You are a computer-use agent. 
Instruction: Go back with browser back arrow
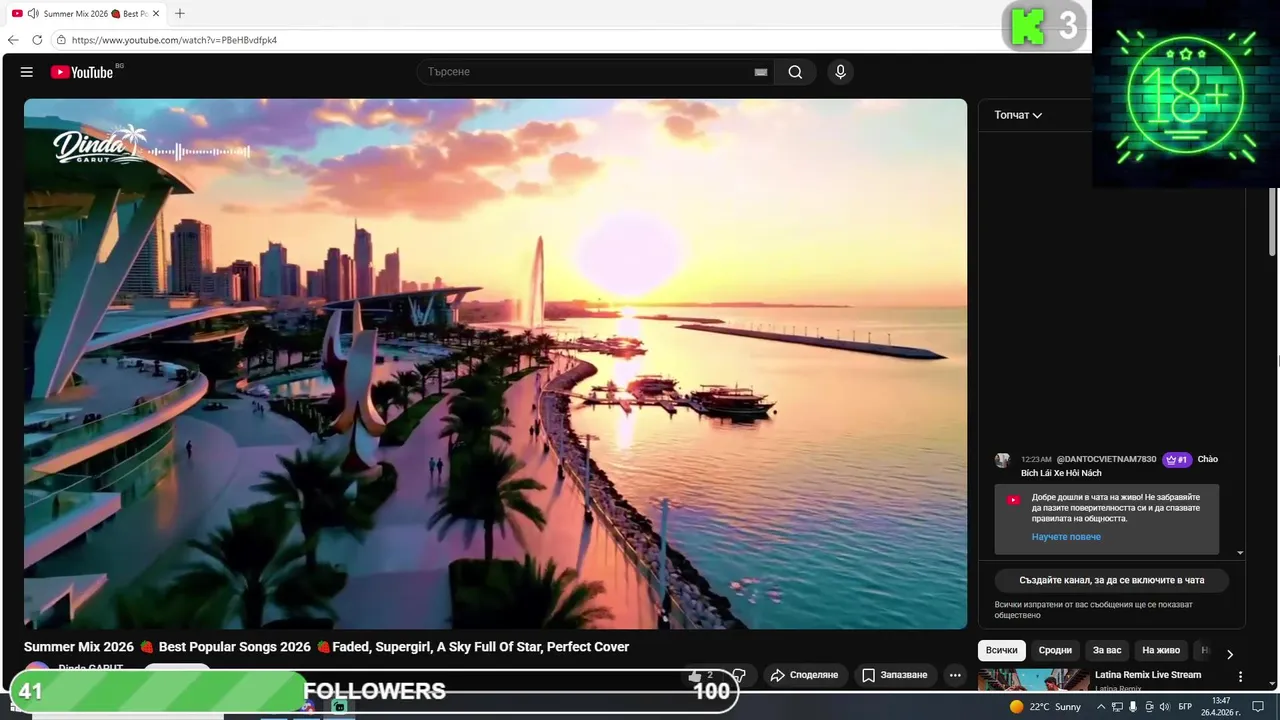pyautogui.click(x=13, y=40)
